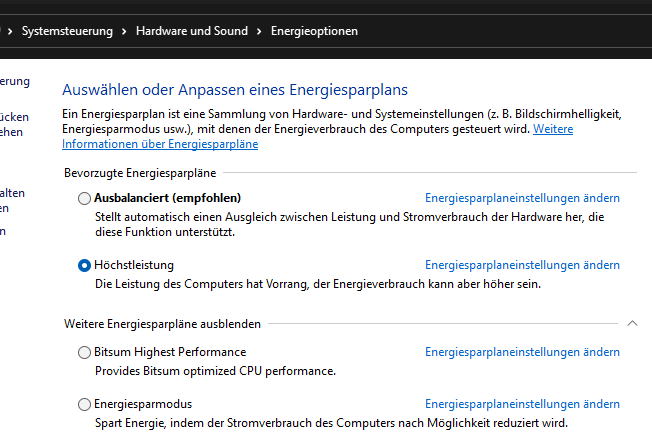Change plan settings for Energiesparmodus
This screenshot has width=652, height=445.
[522, 404]
